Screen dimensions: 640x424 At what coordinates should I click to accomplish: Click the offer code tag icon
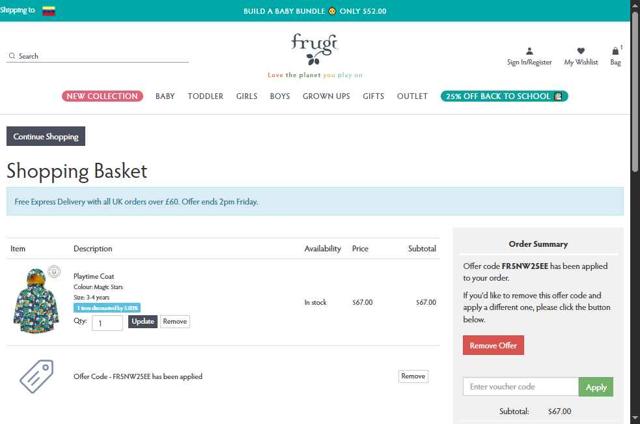point(37,376)
